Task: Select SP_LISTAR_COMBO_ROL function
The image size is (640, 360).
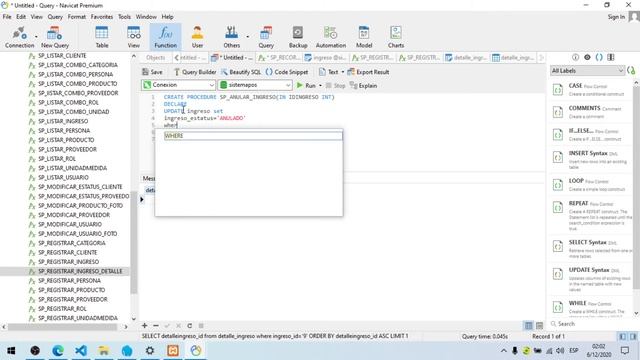Action: (68, 102)
